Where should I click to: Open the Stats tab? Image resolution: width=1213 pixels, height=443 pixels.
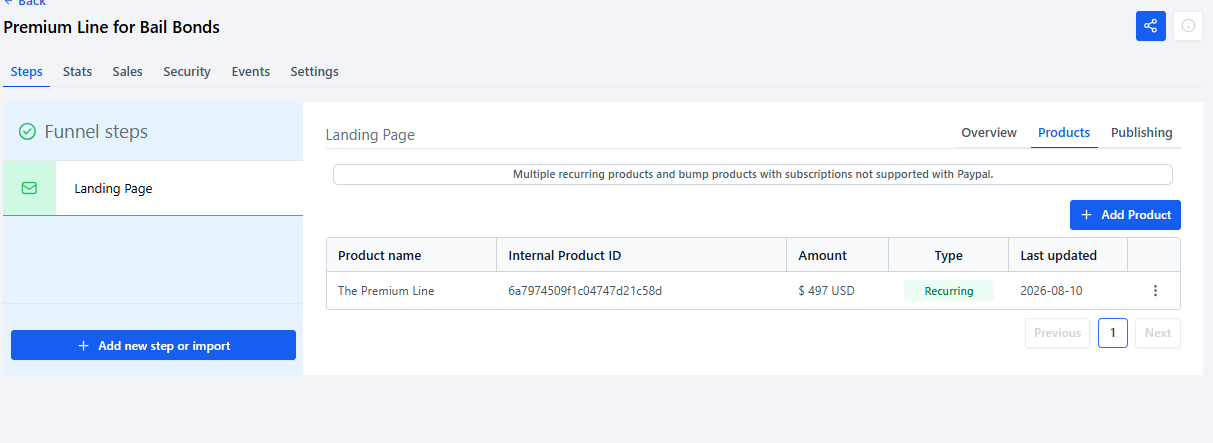coord(77,72)
